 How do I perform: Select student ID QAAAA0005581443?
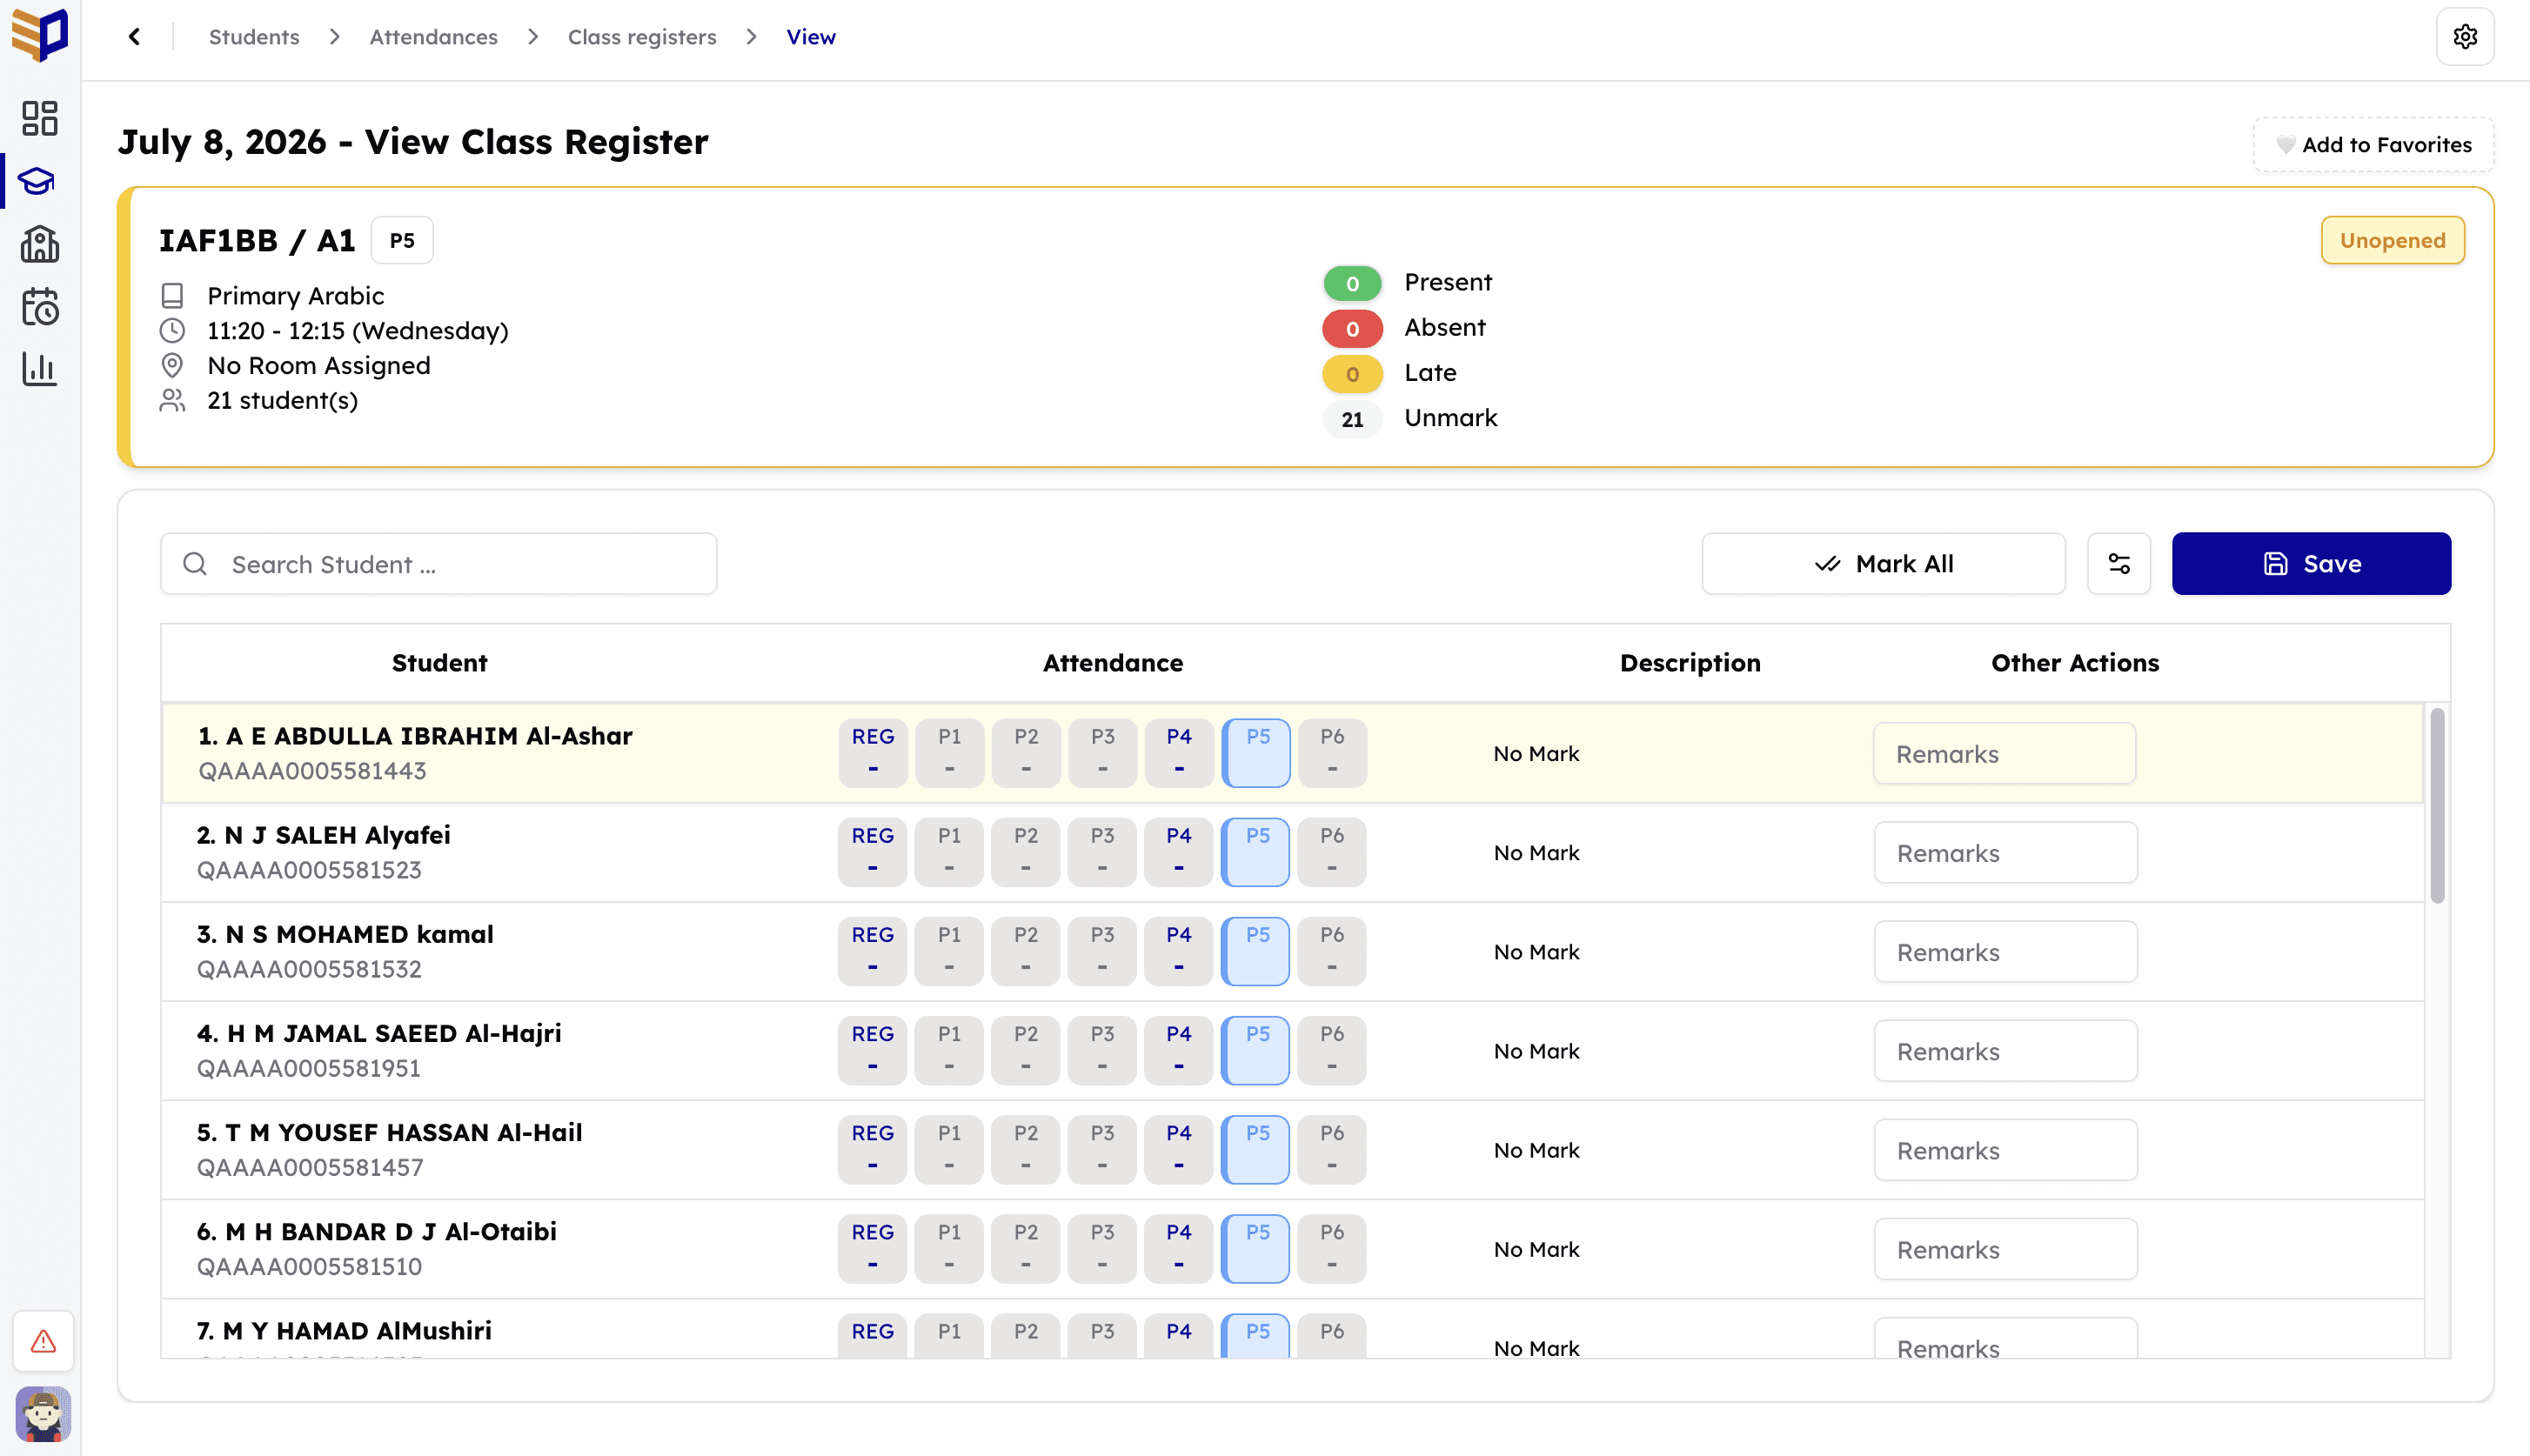pos(312,771)
